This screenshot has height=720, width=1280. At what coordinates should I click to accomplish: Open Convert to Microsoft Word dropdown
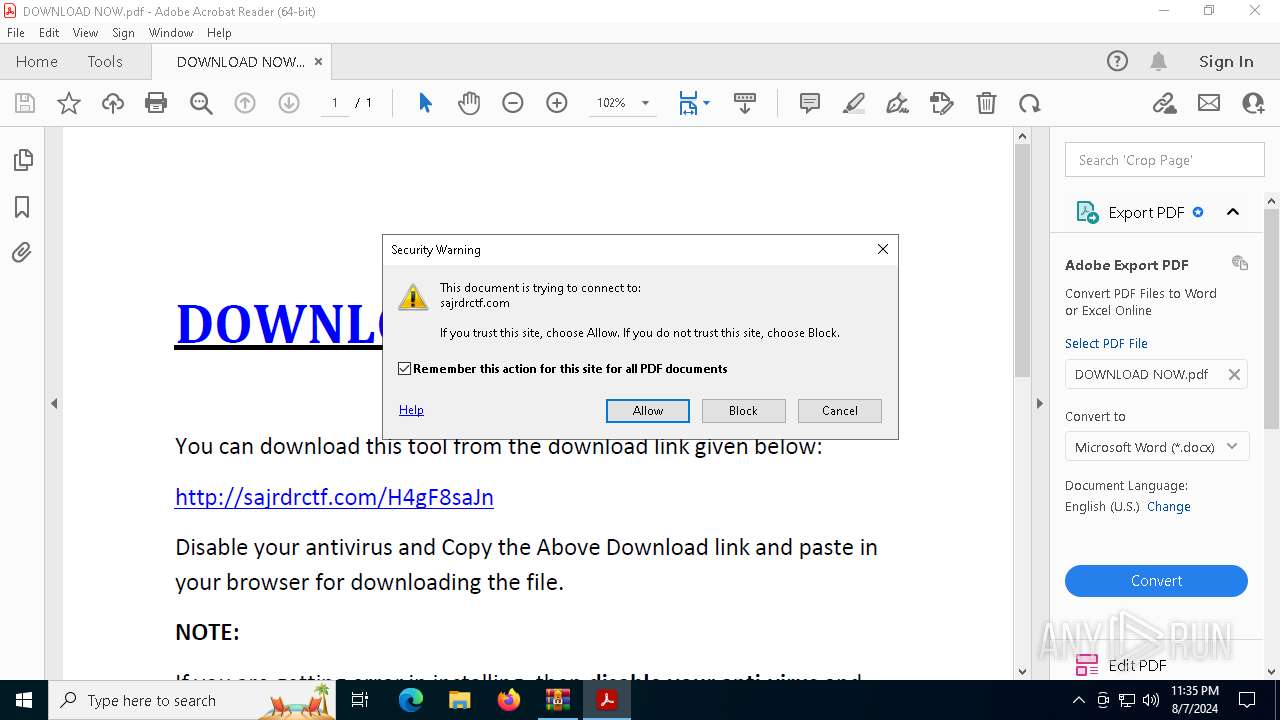pos(1156,447)
